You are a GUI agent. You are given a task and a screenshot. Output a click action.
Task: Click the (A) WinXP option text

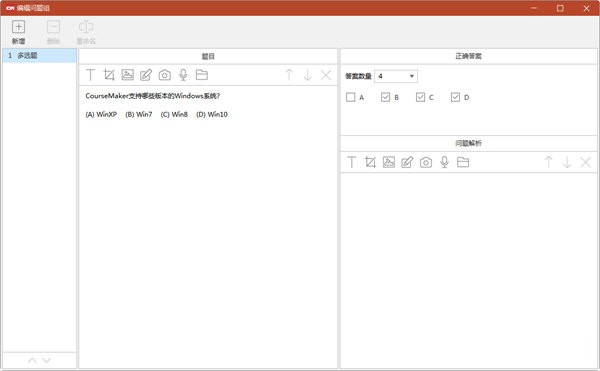click(x=101, y=114)
